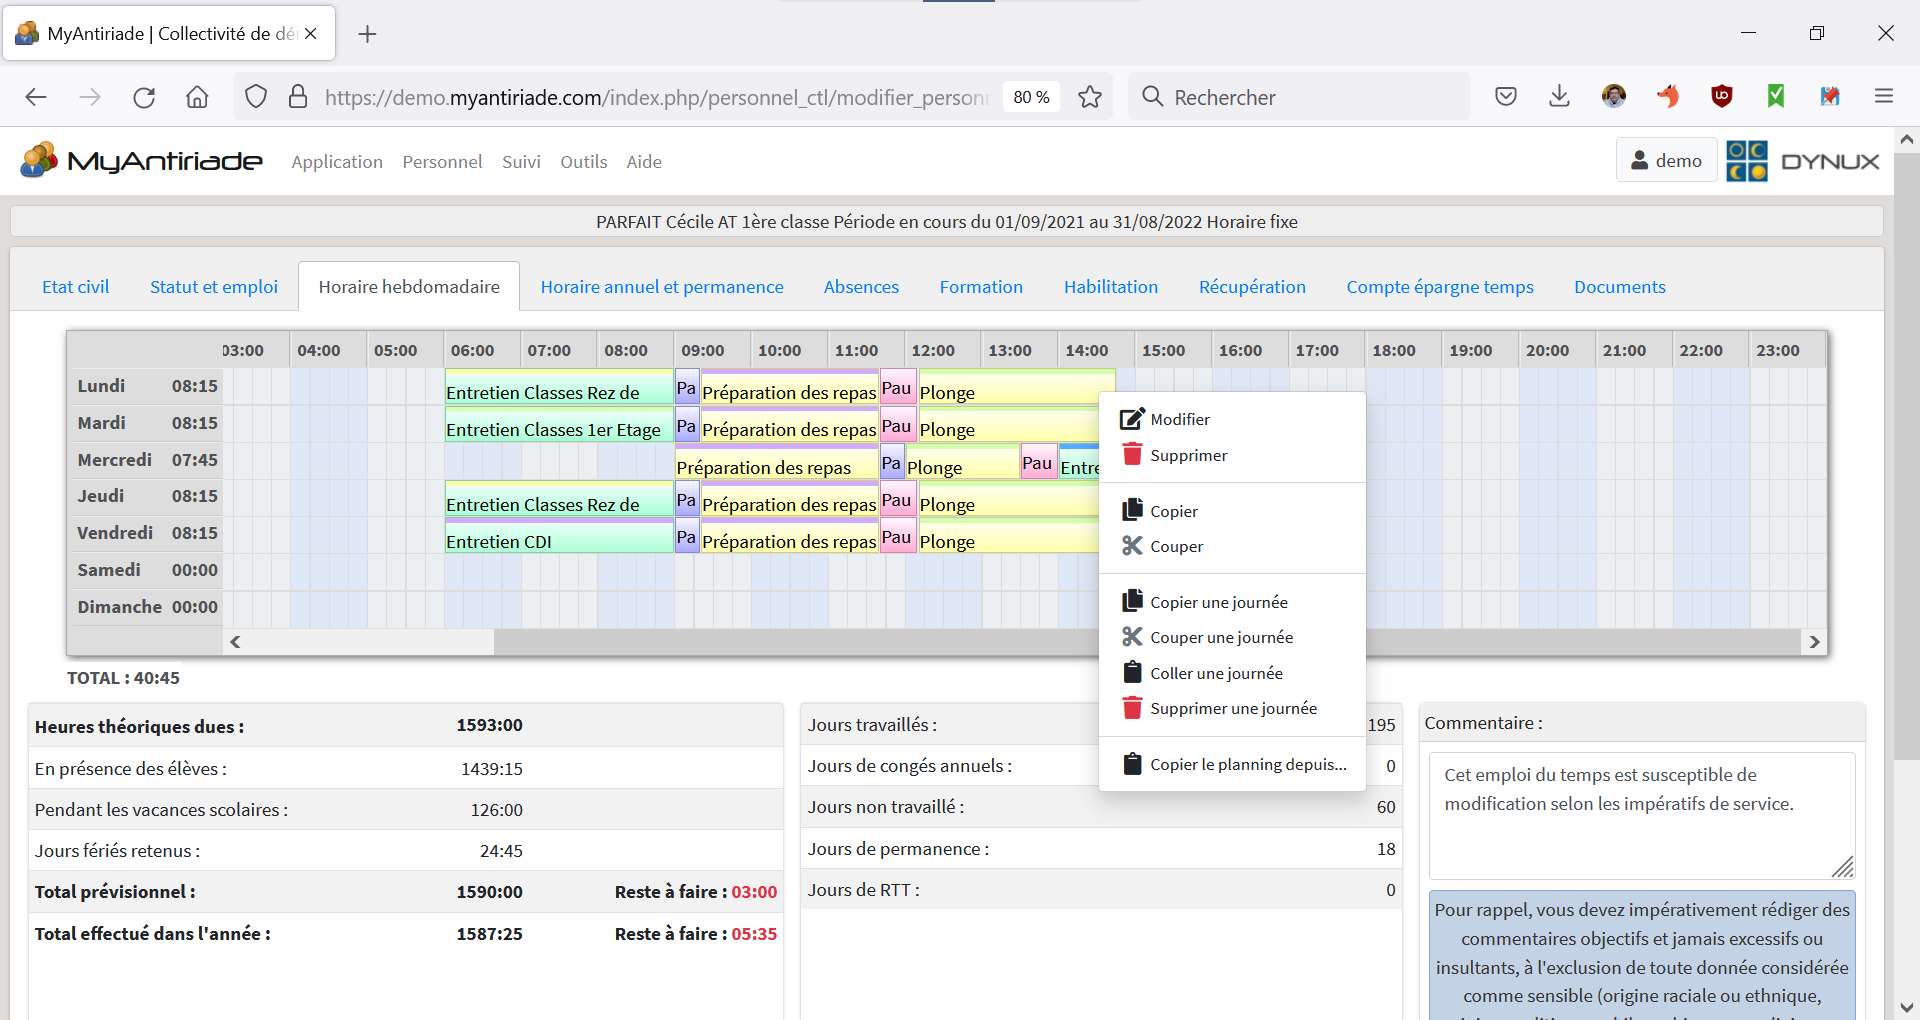This screenshot has height=1020, width=1920.
Task: Bookmark this page with the star icon
Action: [1089, 97]
